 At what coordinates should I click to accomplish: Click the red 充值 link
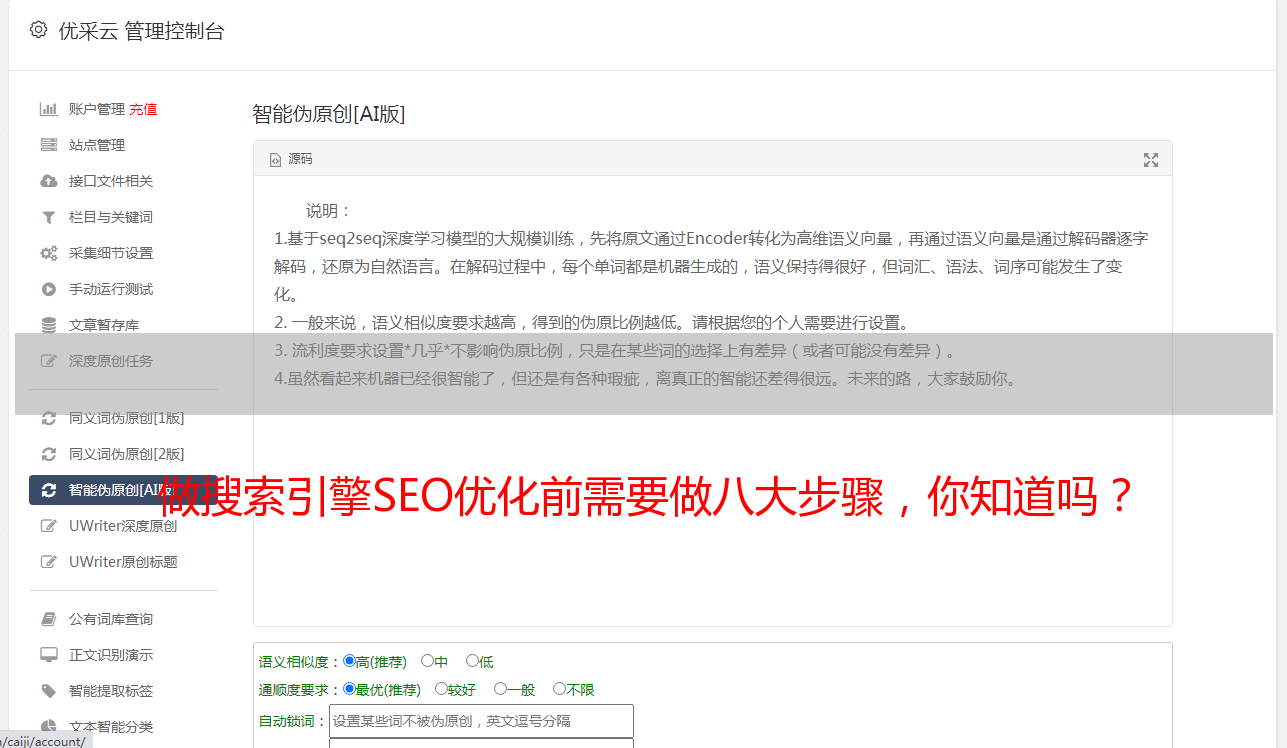143,109
